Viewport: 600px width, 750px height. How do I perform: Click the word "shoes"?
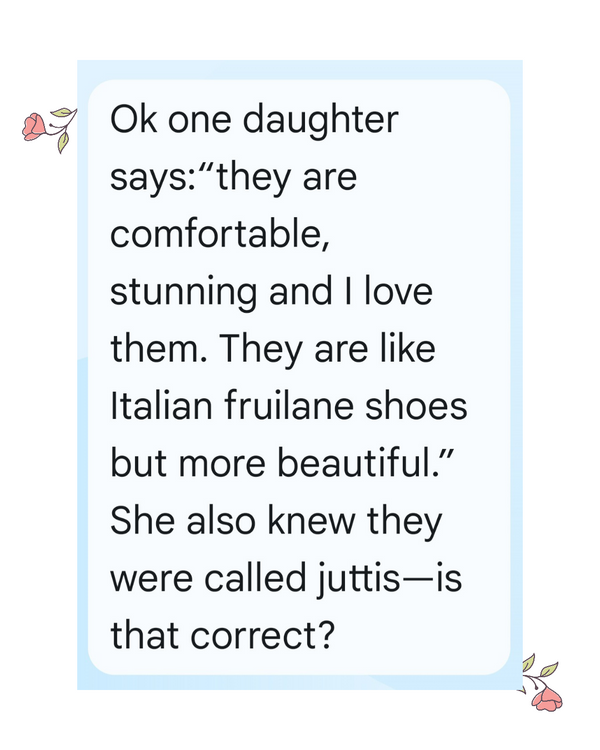pyautogui.click(x=416, y=406)
